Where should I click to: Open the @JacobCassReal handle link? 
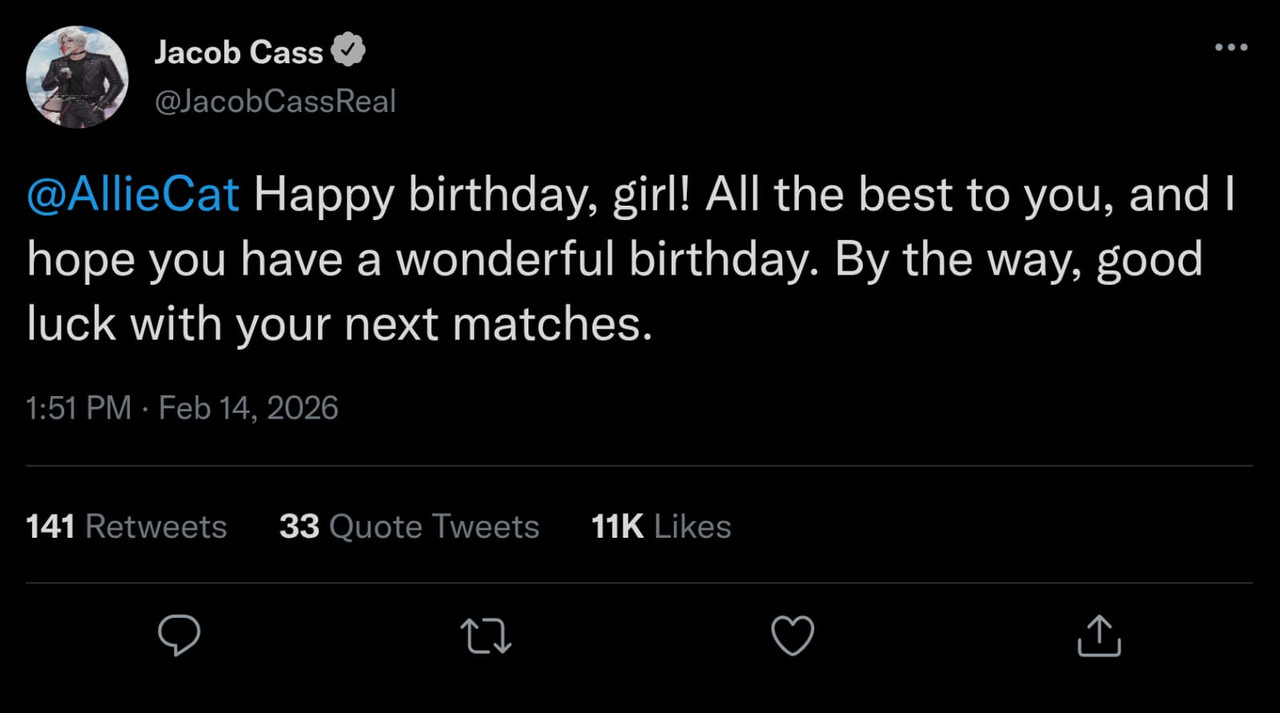(275, 101)
